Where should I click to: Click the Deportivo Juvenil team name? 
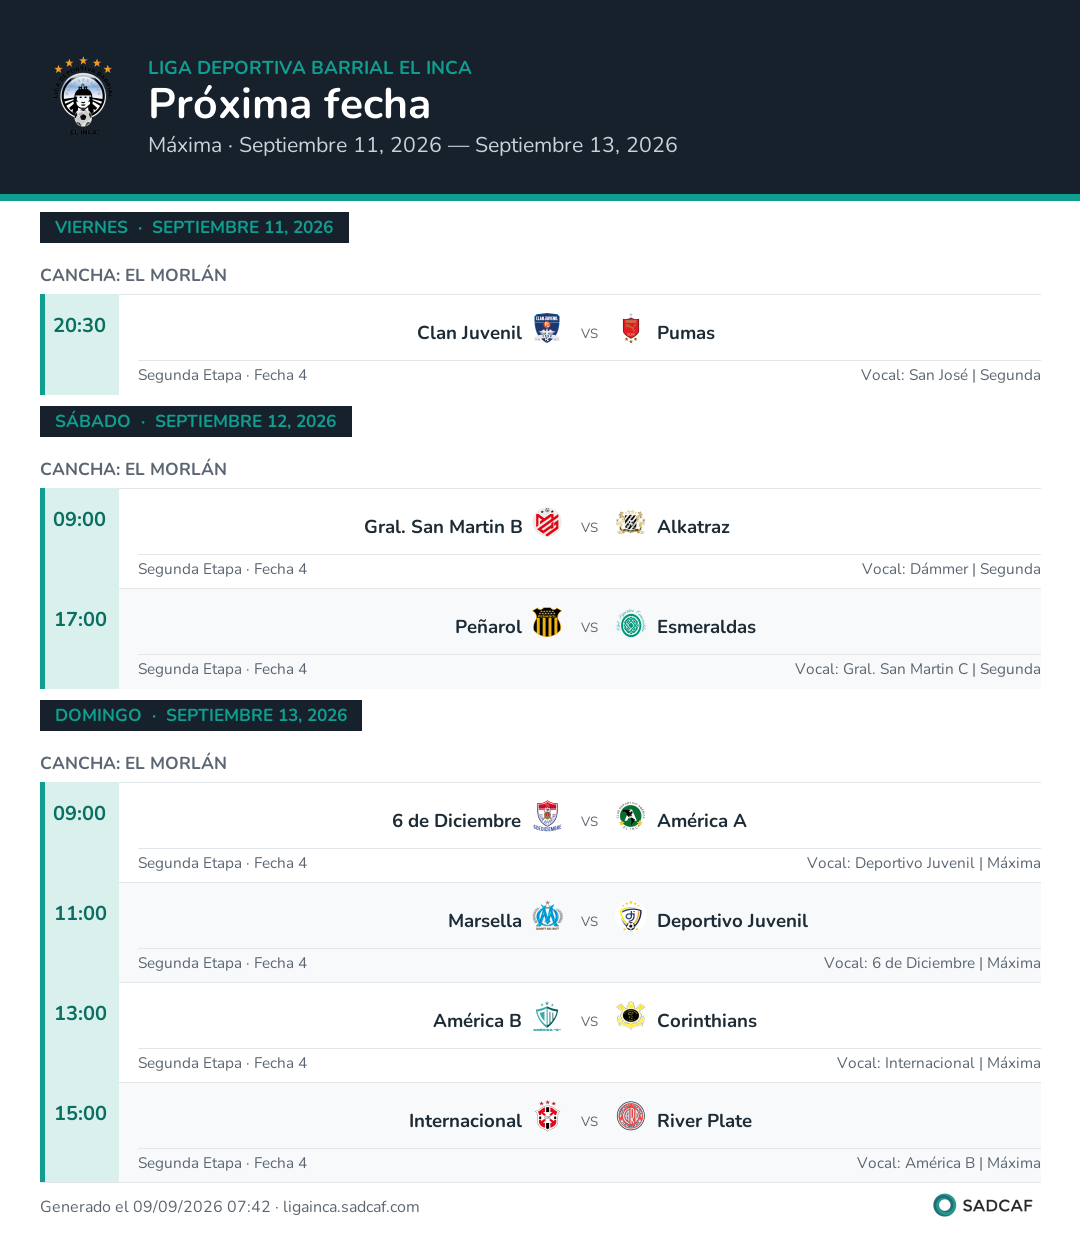(732, 921)
